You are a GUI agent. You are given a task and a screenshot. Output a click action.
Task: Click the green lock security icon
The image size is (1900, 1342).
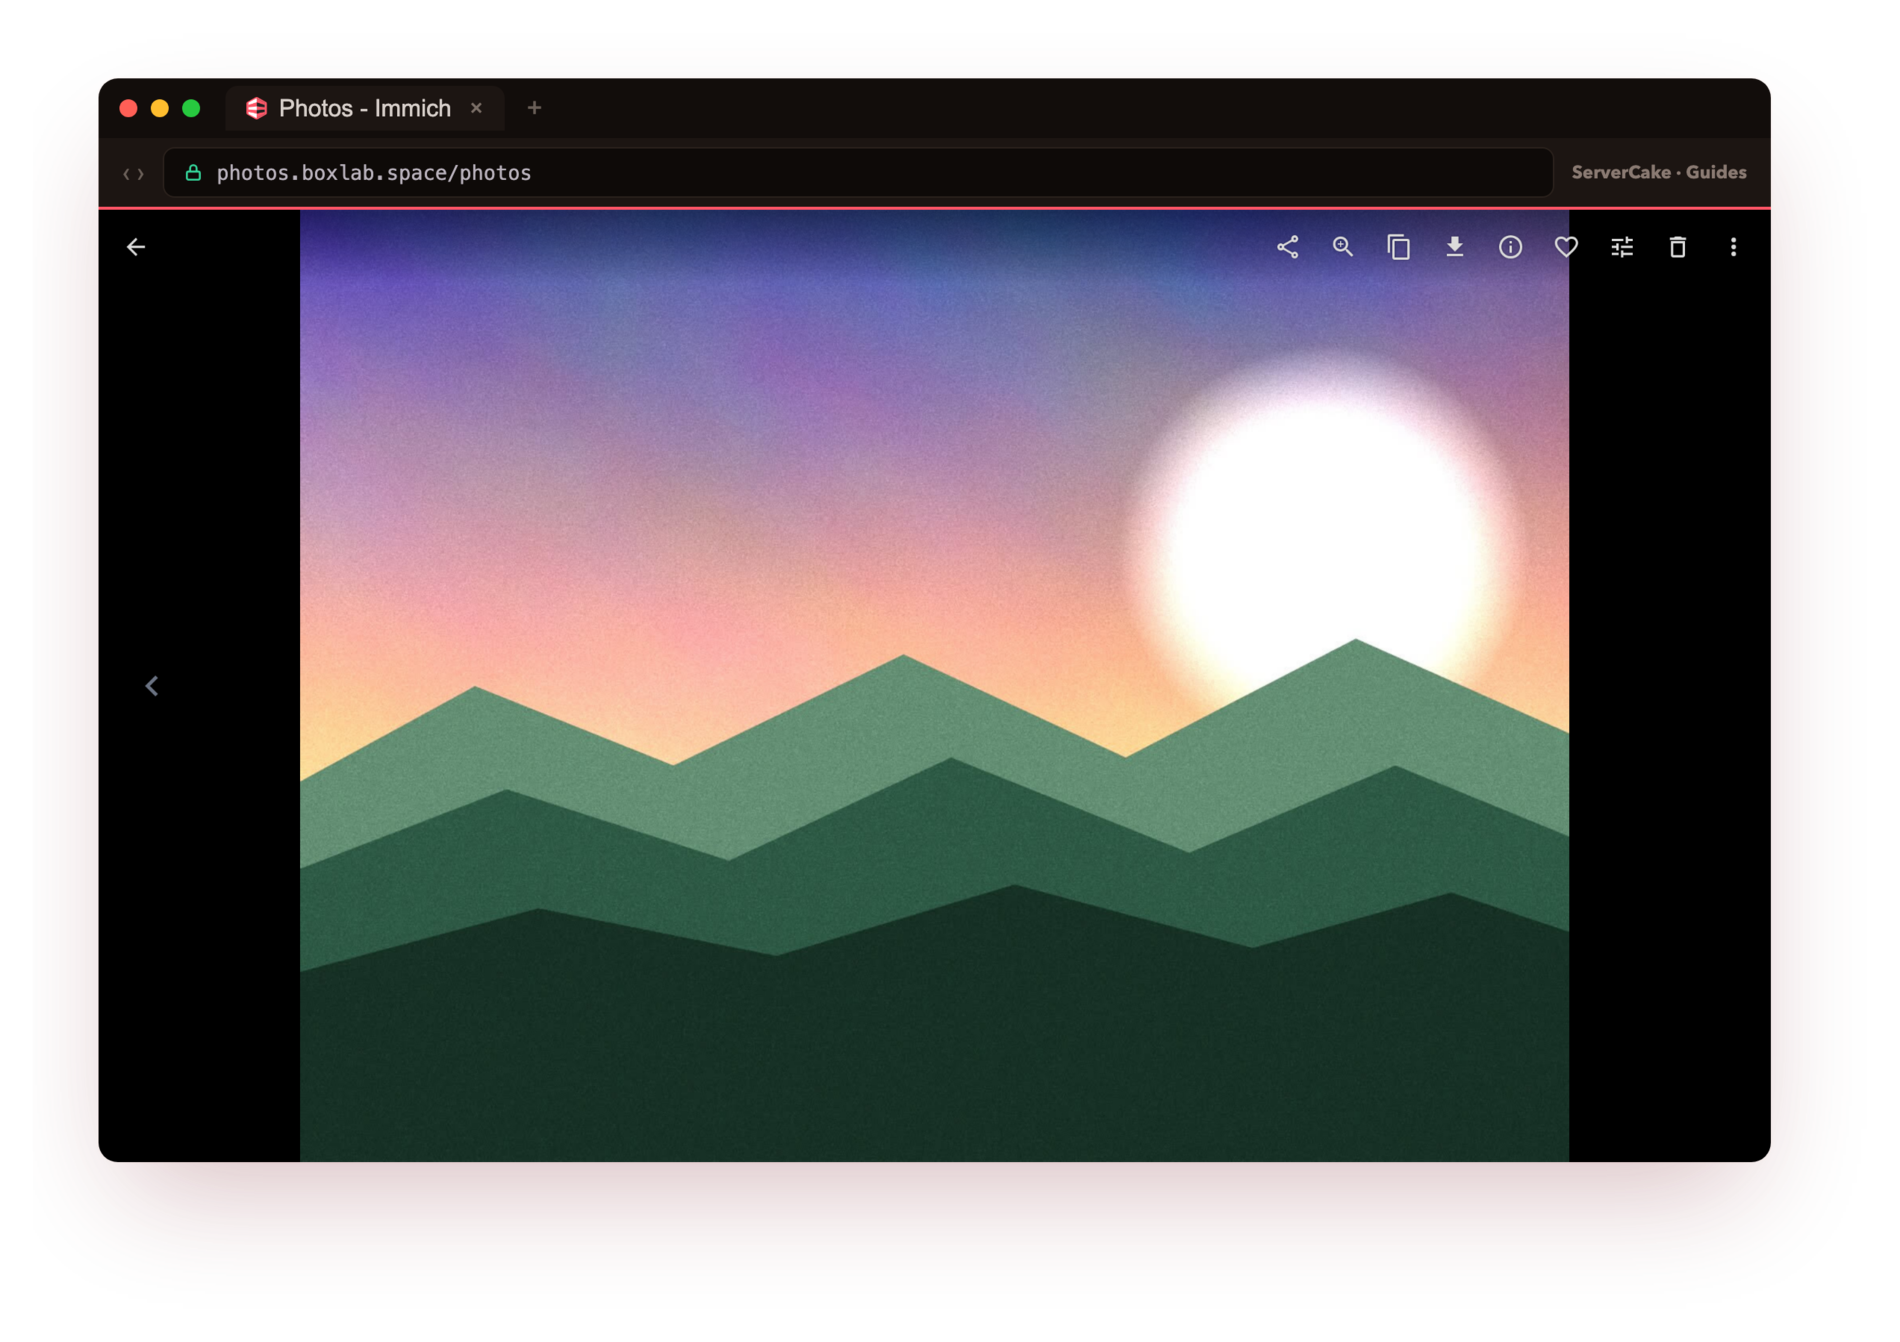193,172
